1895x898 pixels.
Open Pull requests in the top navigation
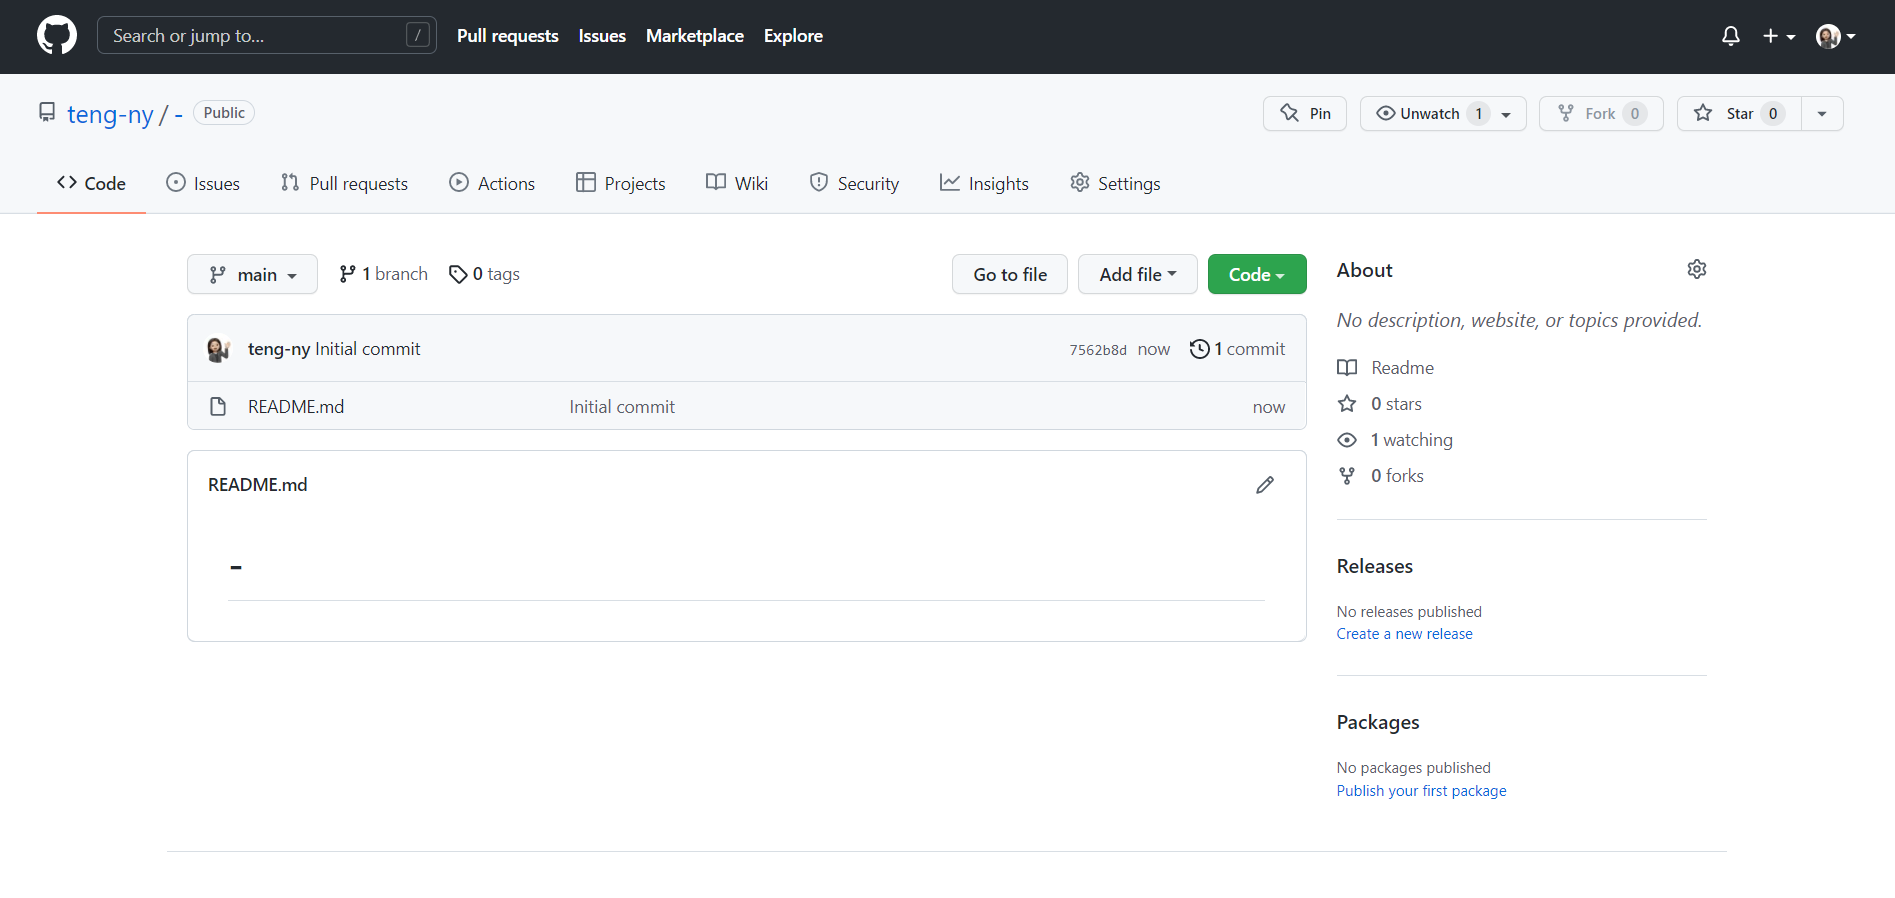[508, 36]
